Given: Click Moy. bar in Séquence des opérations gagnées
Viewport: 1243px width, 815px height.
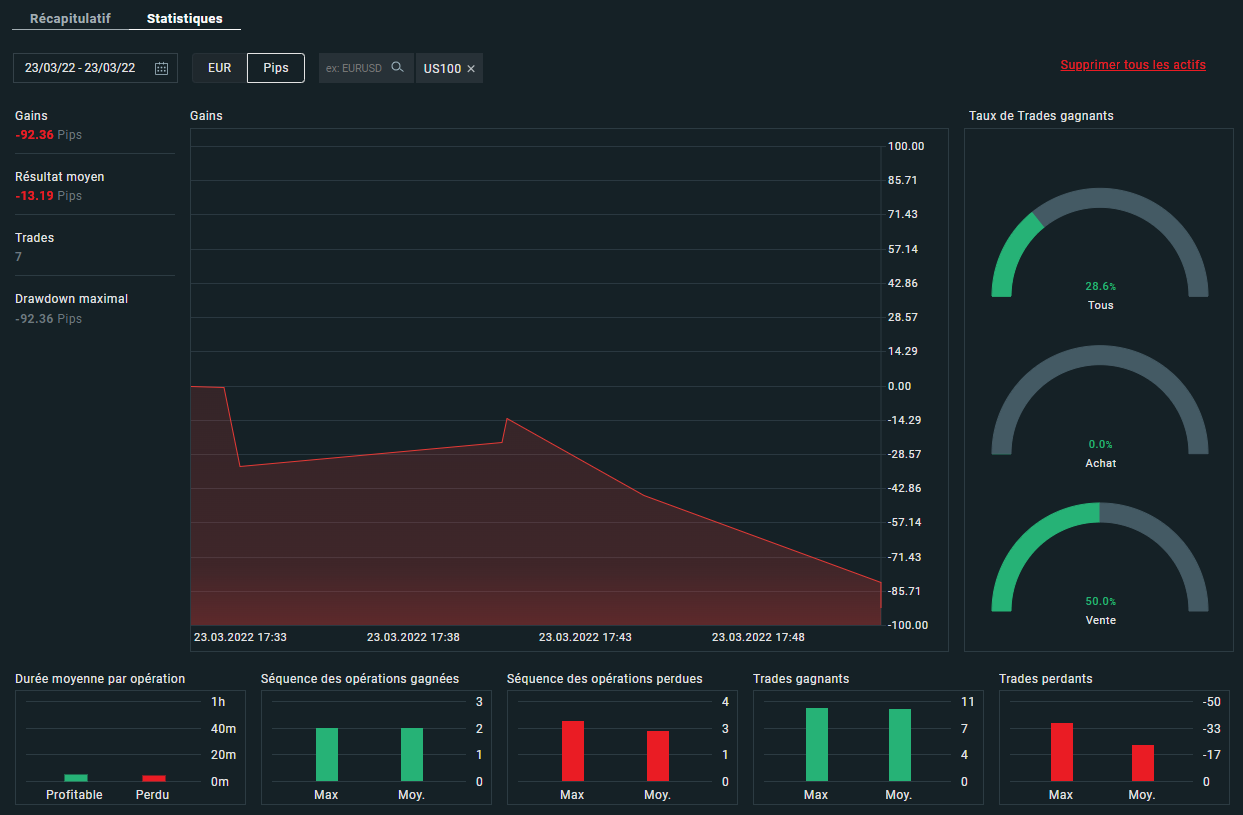Looking at the screenshot, I should point(412,755).
